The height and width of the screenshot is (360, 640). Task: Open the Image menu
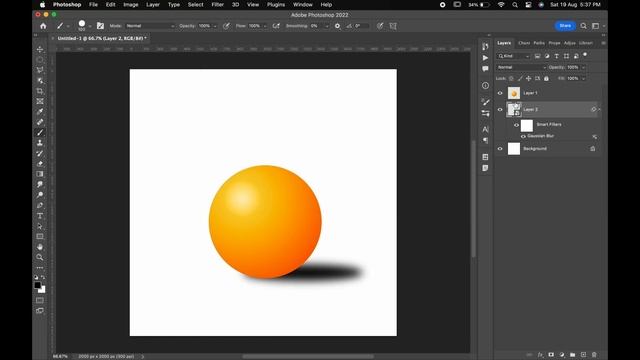[131, 4]
